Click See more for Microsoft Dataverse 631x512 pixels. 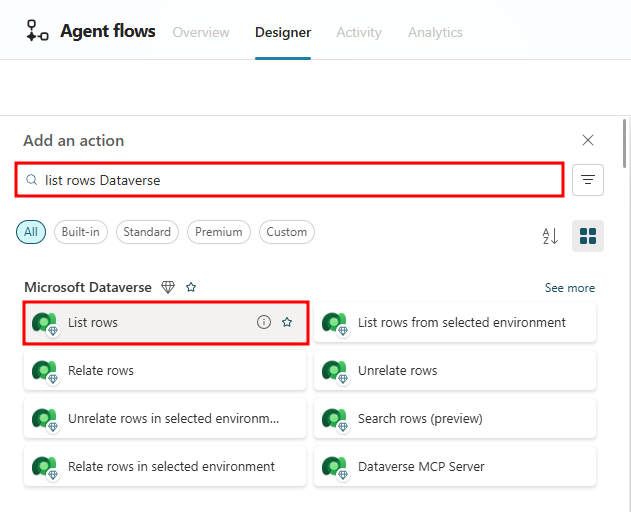(569, 288)
